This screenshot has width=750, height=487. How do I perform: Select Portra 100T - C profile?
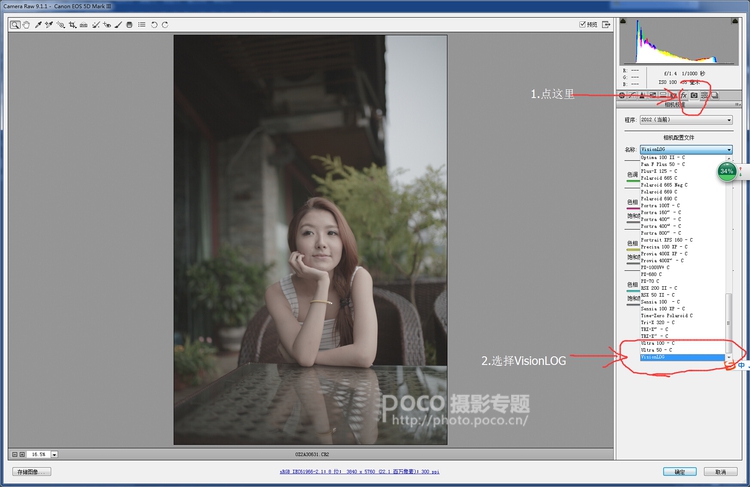pyautogui.click(x=683, y=205)
